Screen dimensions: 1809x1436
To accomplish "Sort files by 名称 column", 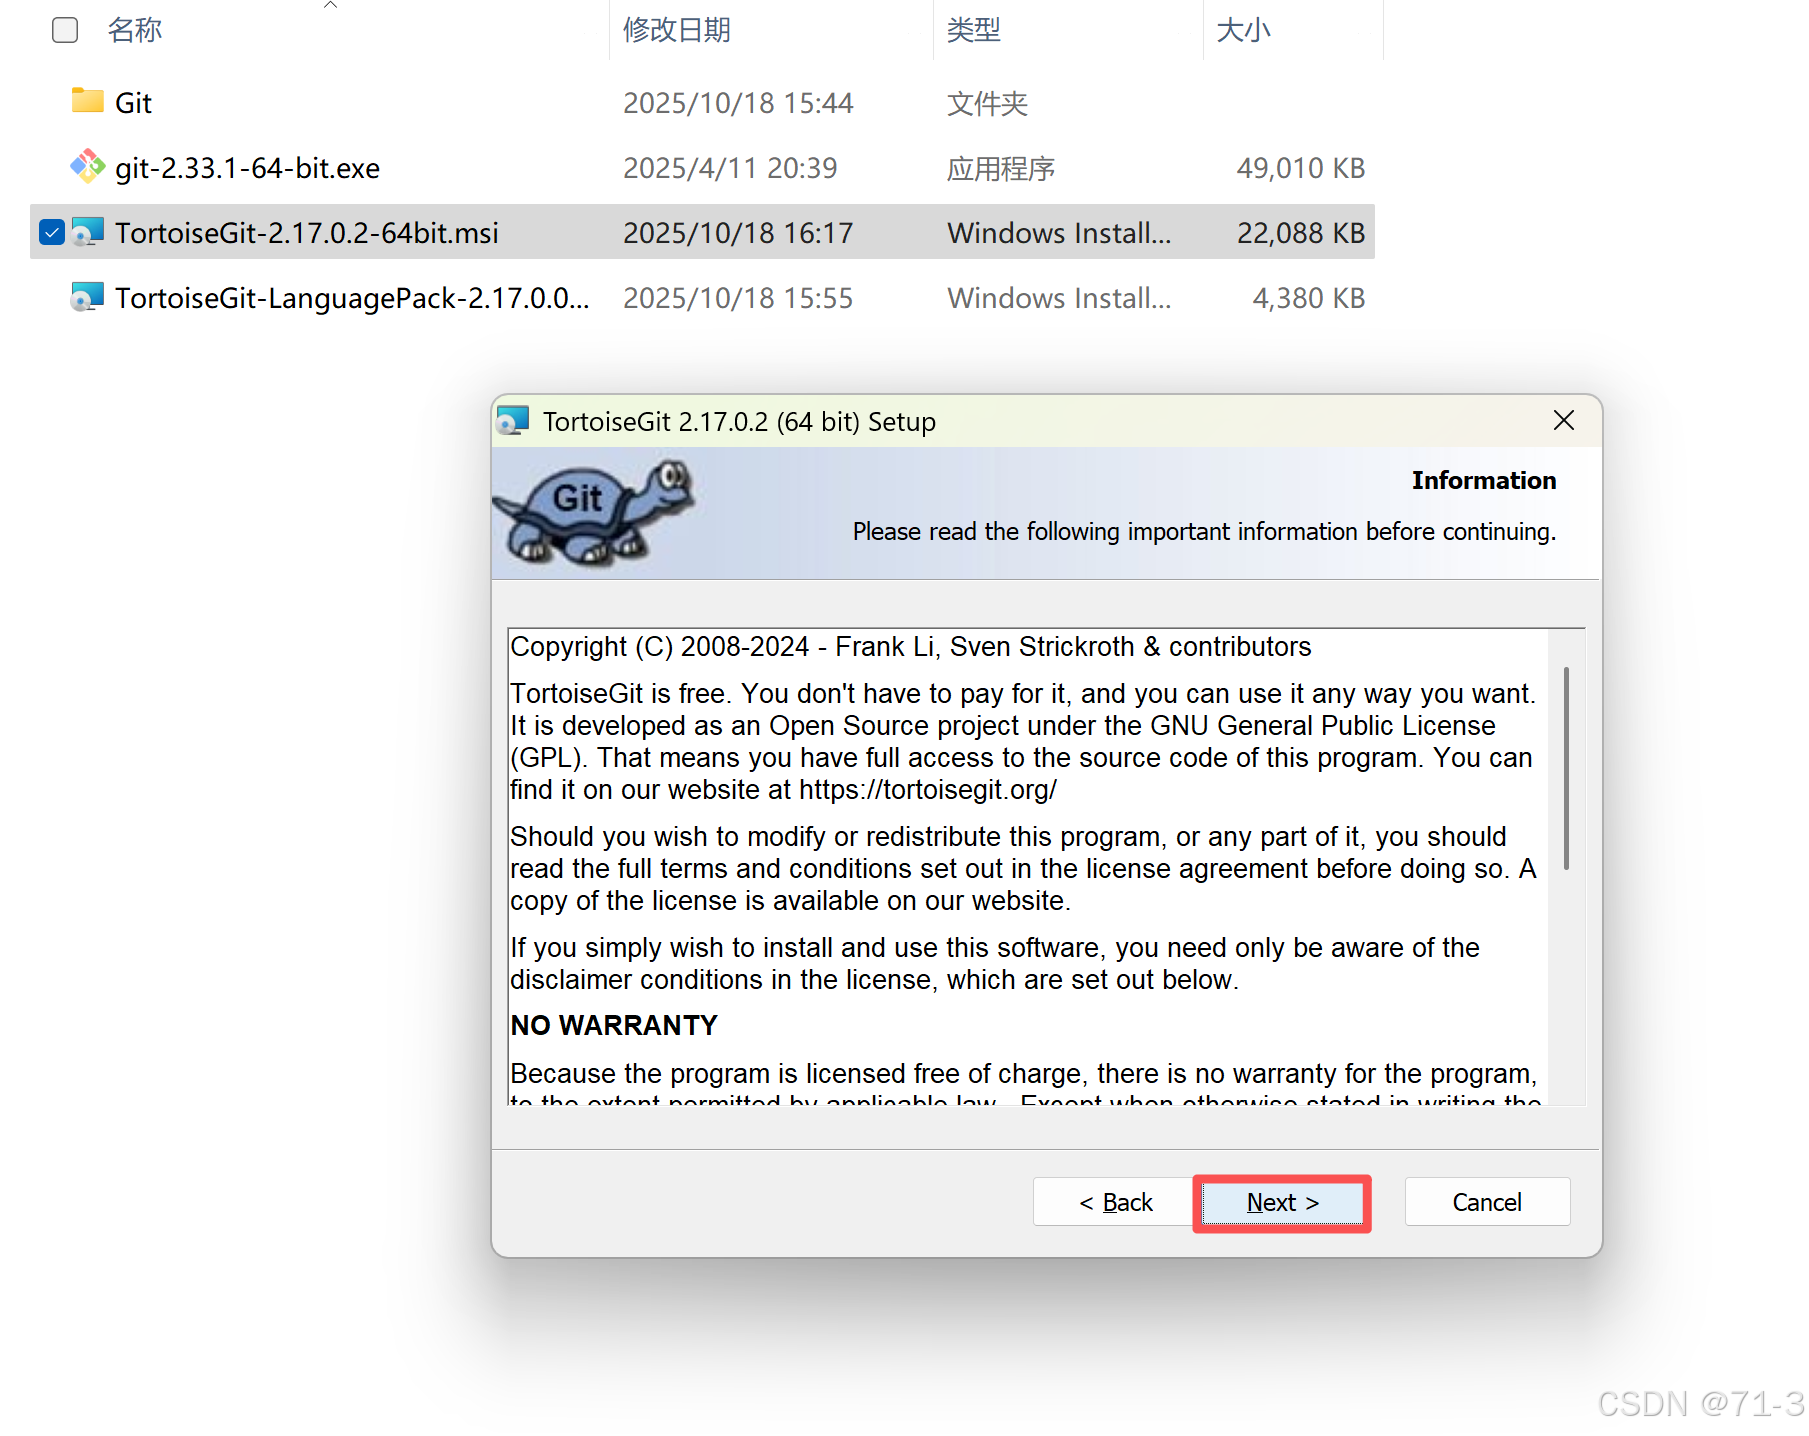I will pos(135,30).
